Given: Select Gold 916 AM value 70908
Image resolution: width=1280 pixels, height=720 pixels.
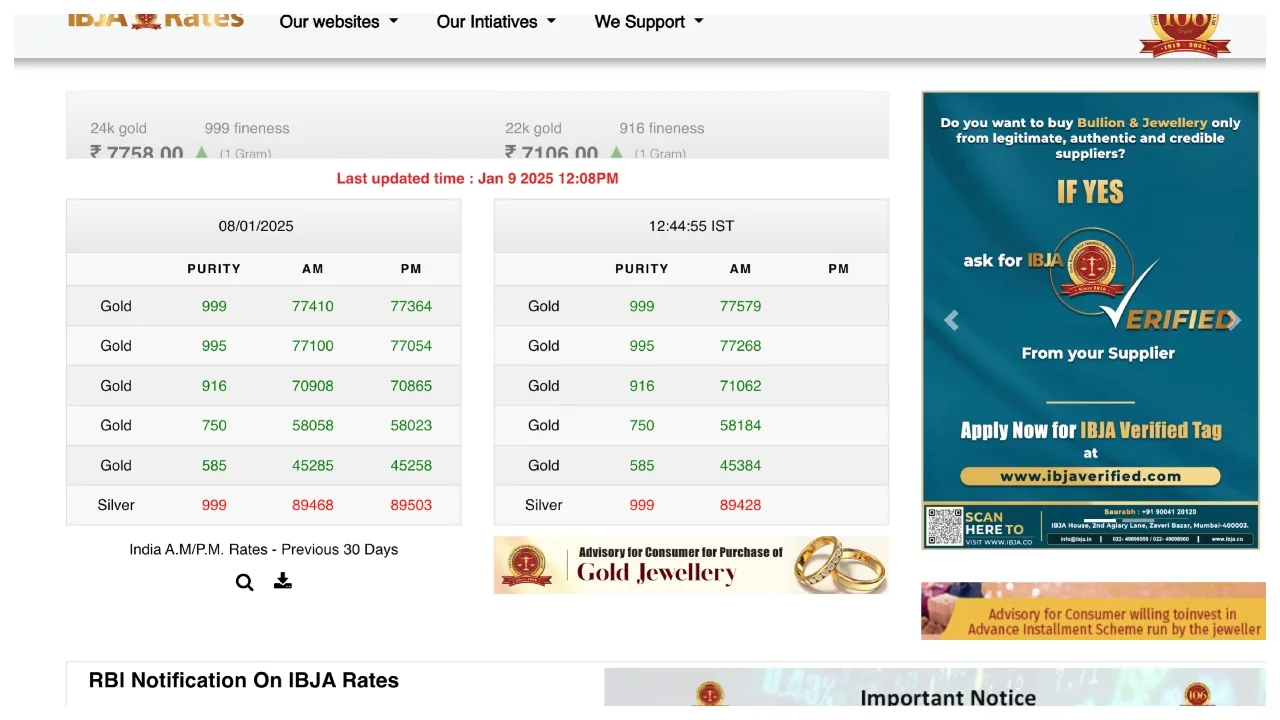Looking at the screenshot, I should click(x=313, y=386).
